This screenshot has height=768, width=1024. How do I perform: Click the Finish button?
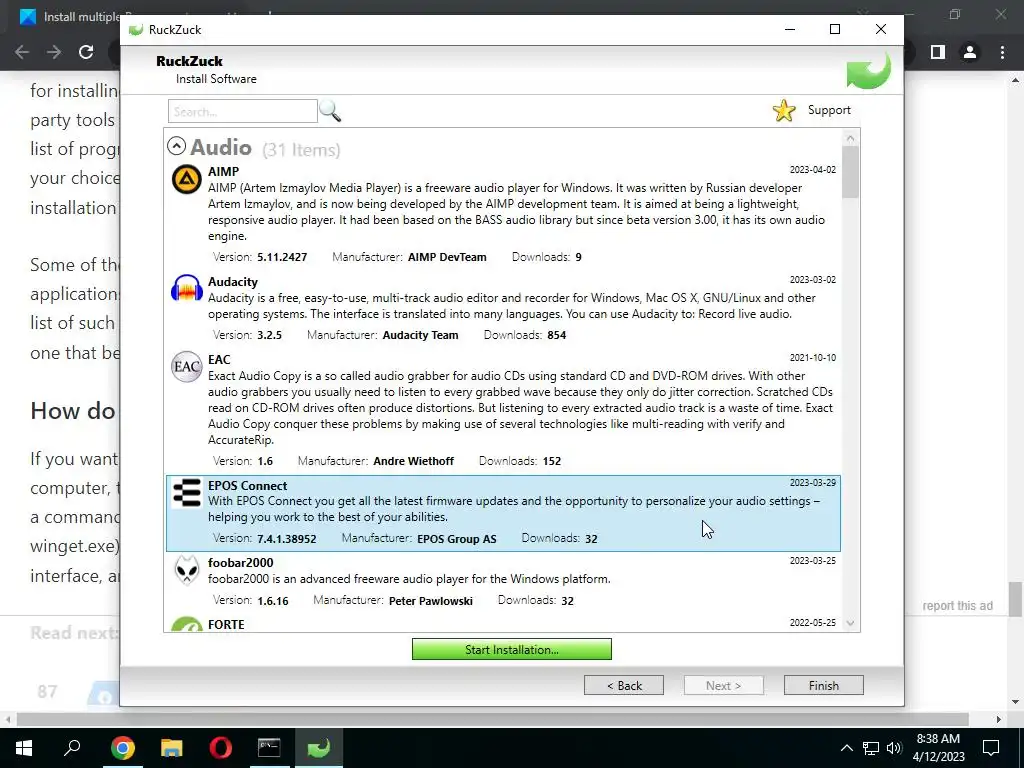[824, 685]
